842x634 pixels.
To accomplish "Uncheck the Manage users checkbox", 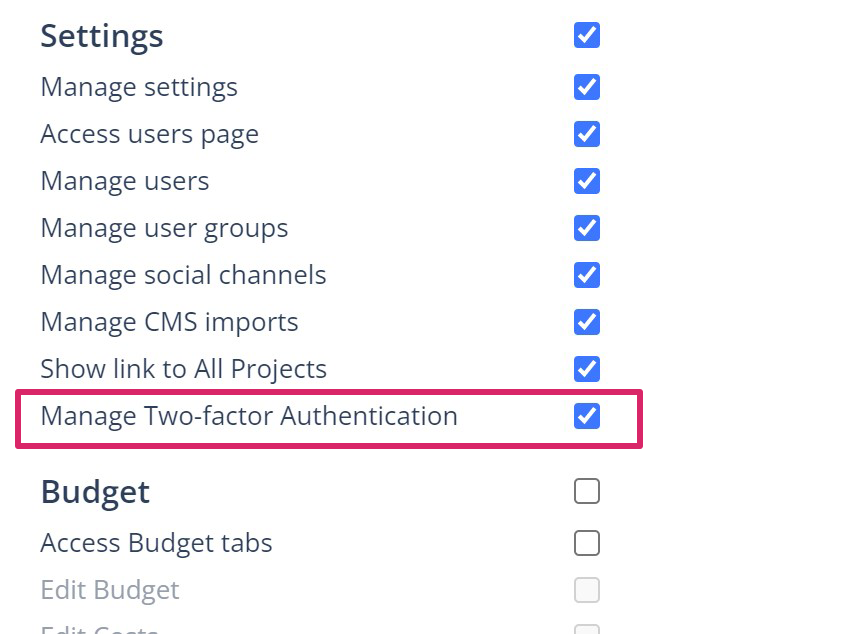I will tap(587, 181).
